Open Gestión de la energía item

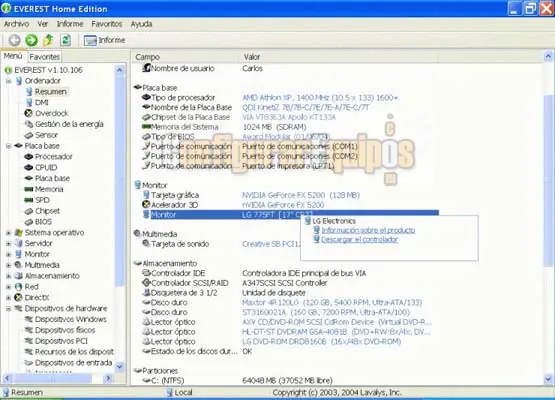tap(69, 124)
